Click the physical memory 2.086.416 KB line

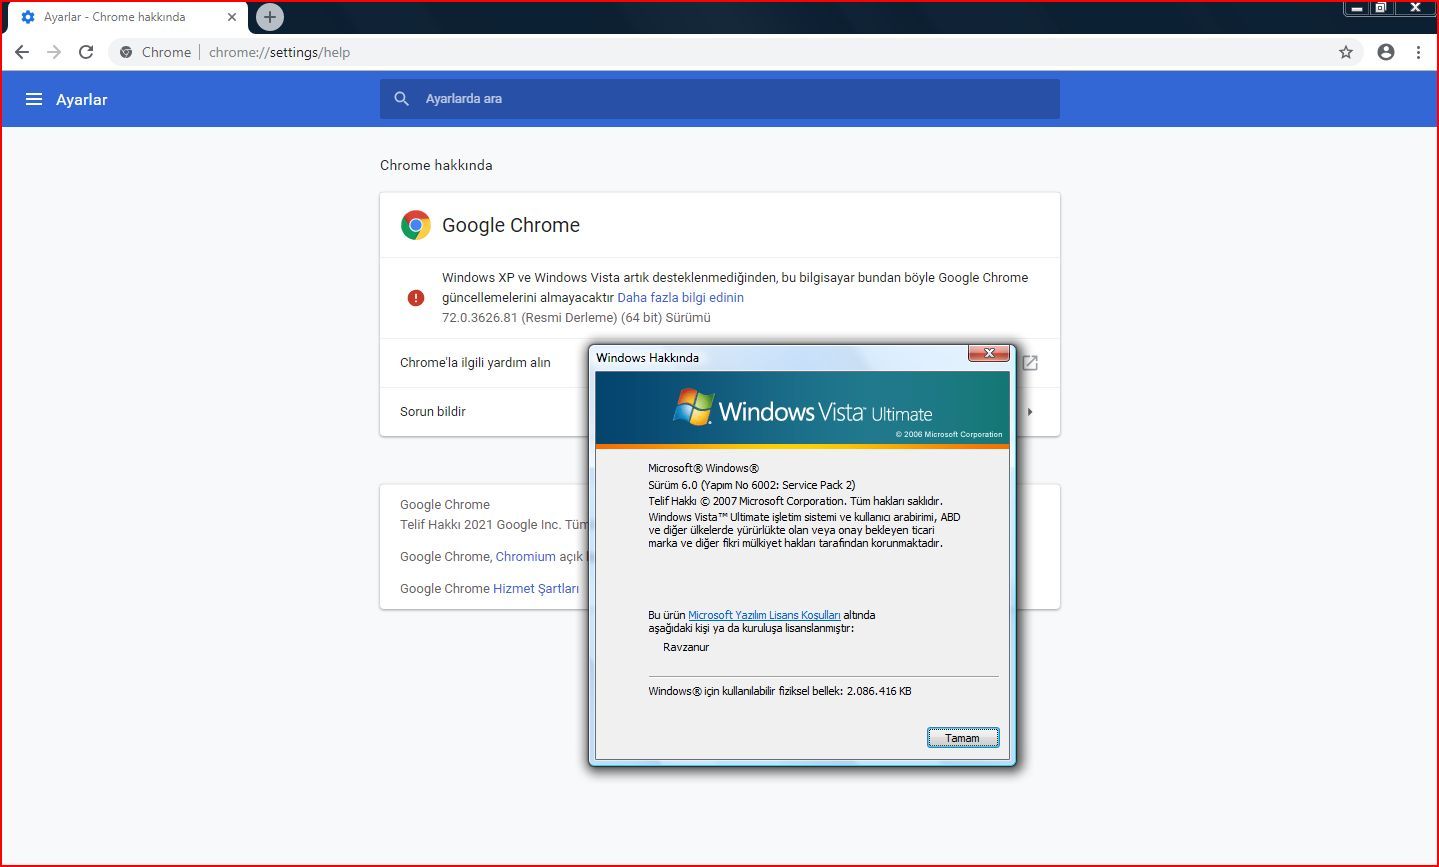780,691
